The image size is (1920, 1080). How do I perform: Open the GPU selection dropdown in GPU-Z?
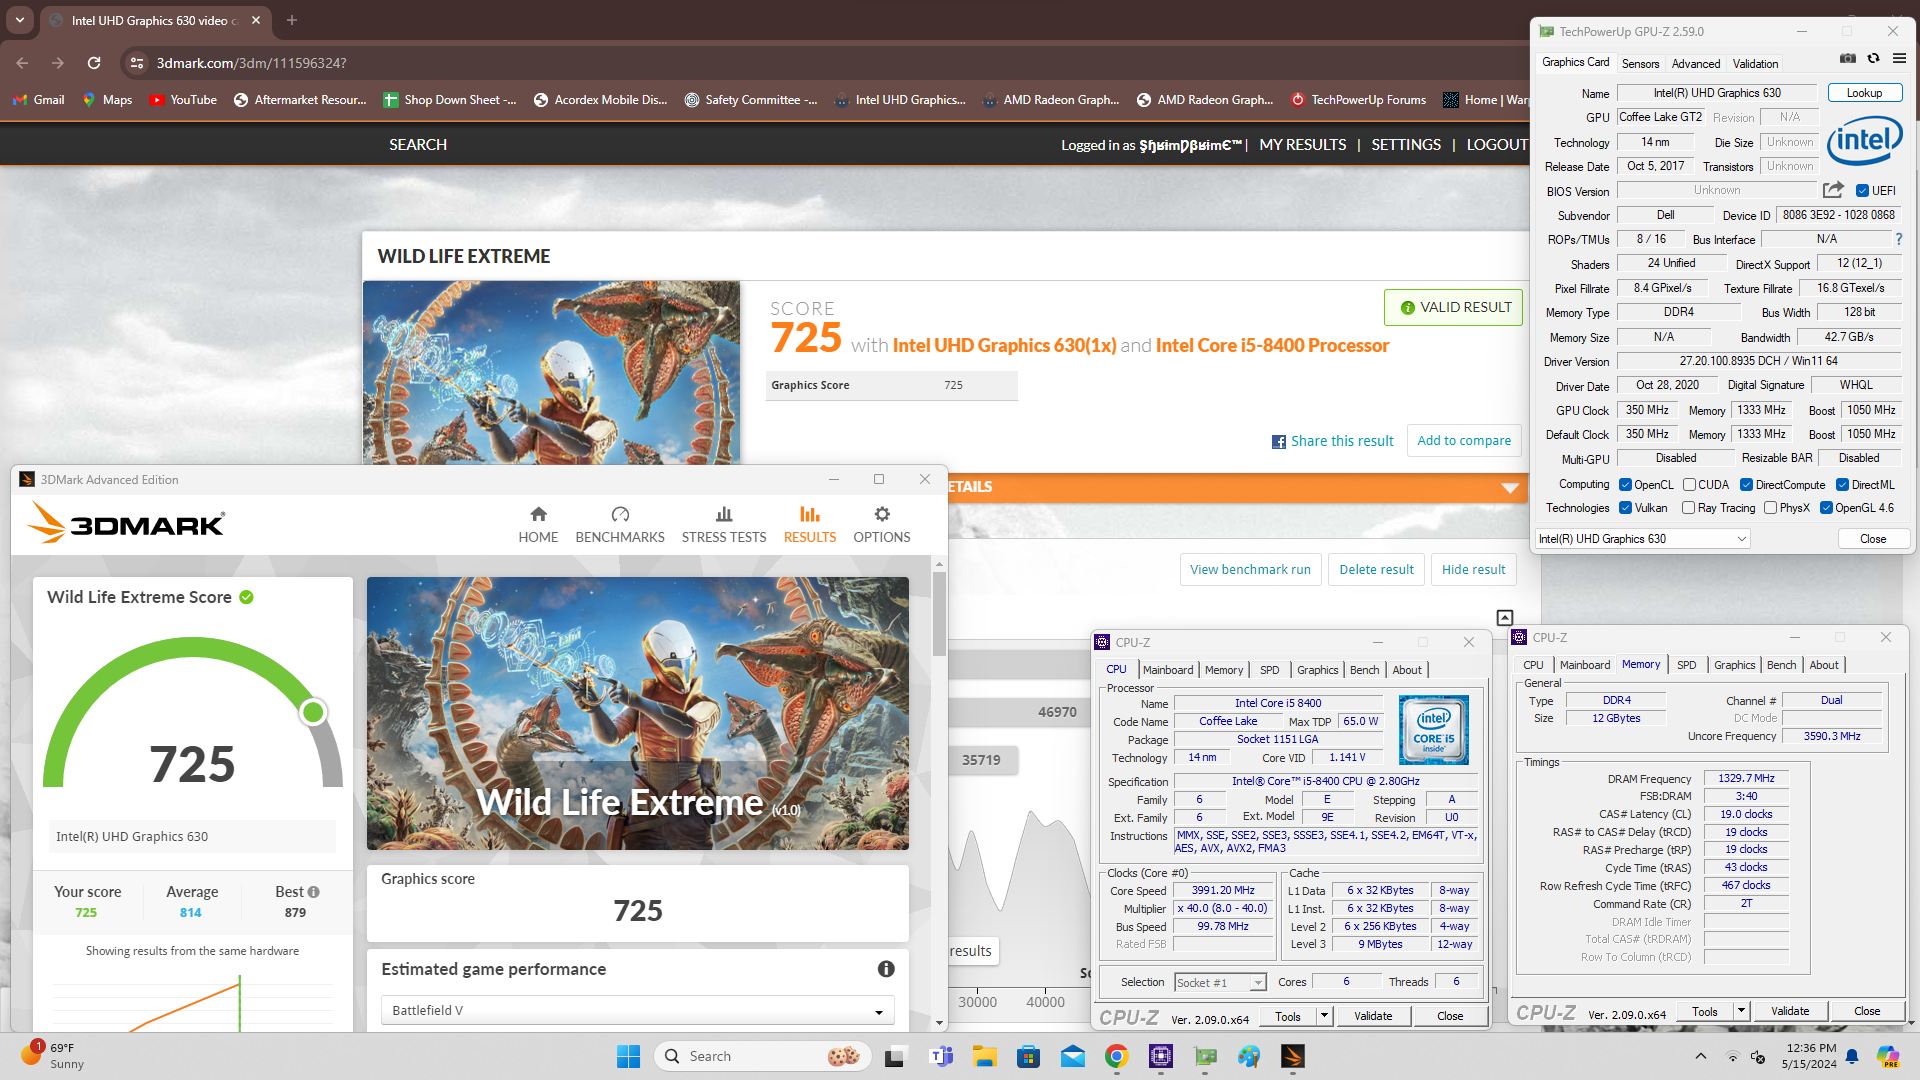point(1642,539)
